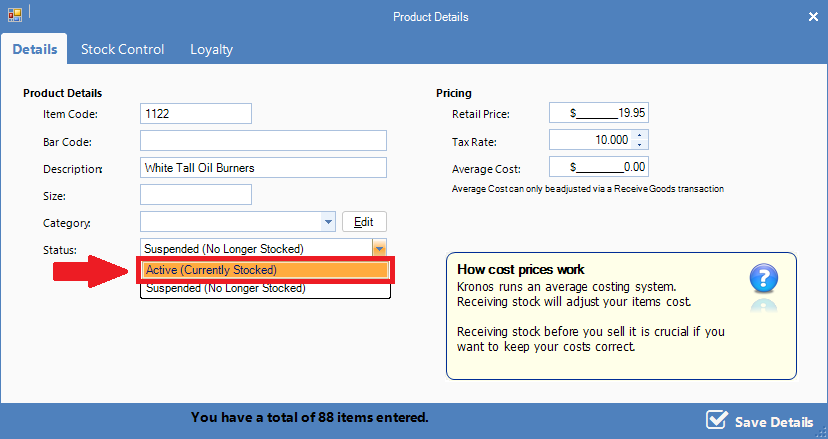
Task: Select the Details tab
Action: pyautogui.click(x=34, y=49)
